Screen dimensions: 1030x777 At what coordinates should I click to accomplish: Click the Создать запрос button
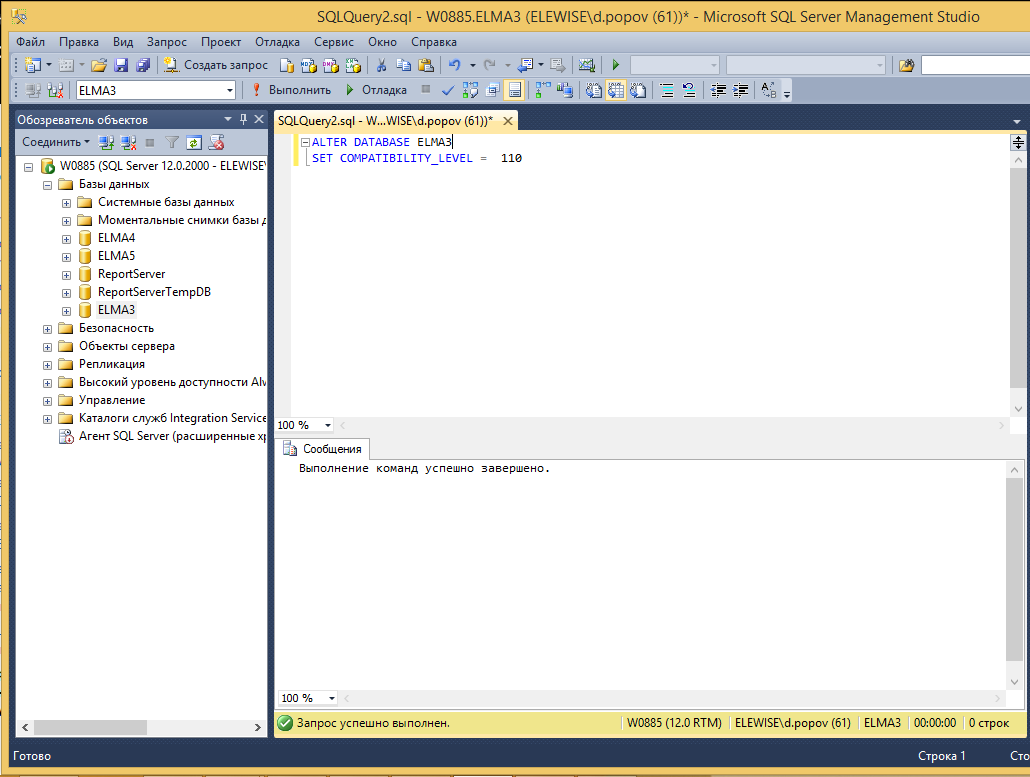coord(214,65)
